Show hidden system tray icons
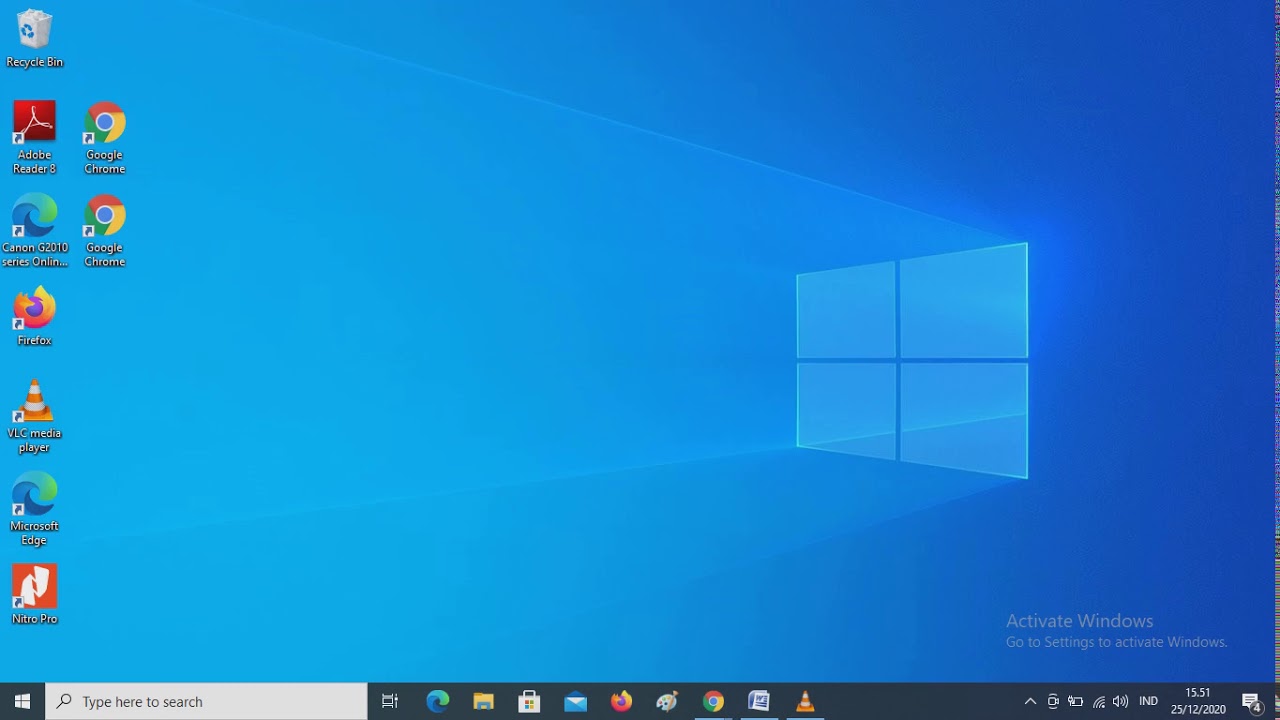This screenshot has width=1280, height=720. pos(1030,701)
